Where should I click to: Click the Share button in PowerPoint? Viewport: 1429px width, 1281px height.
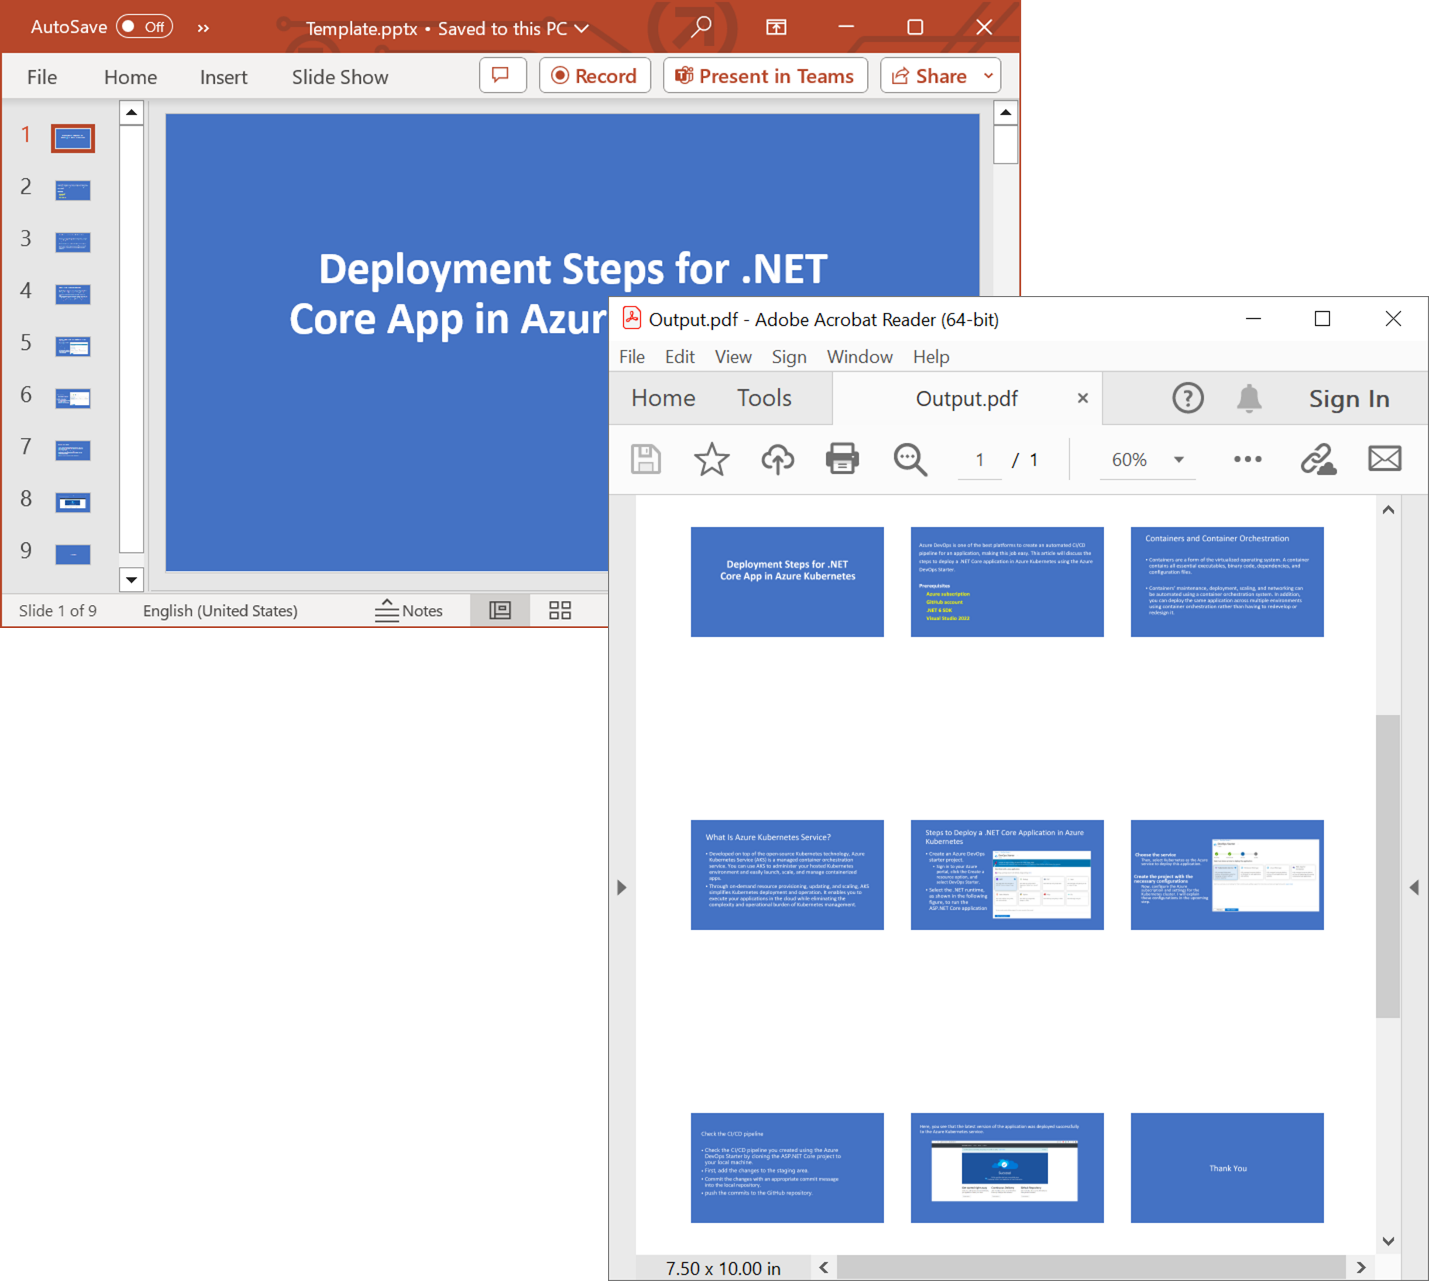click(929, 76)
